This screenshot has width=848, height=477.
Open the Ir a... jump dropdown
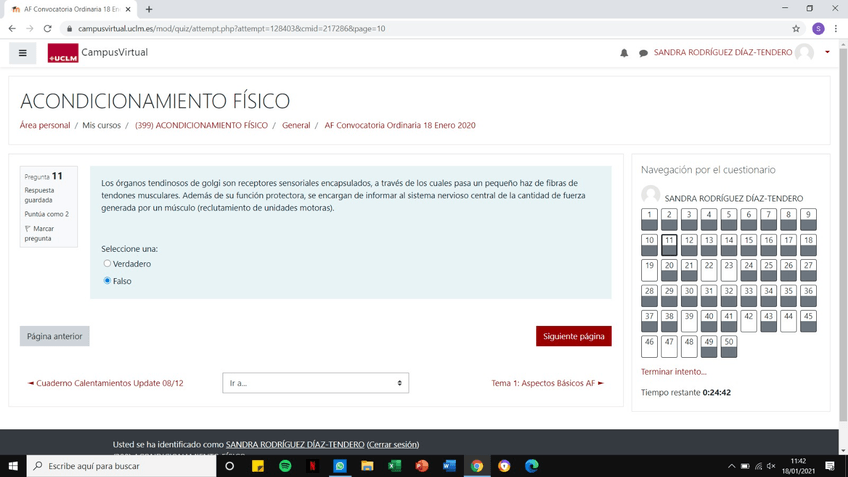click(x=315, y=383)
